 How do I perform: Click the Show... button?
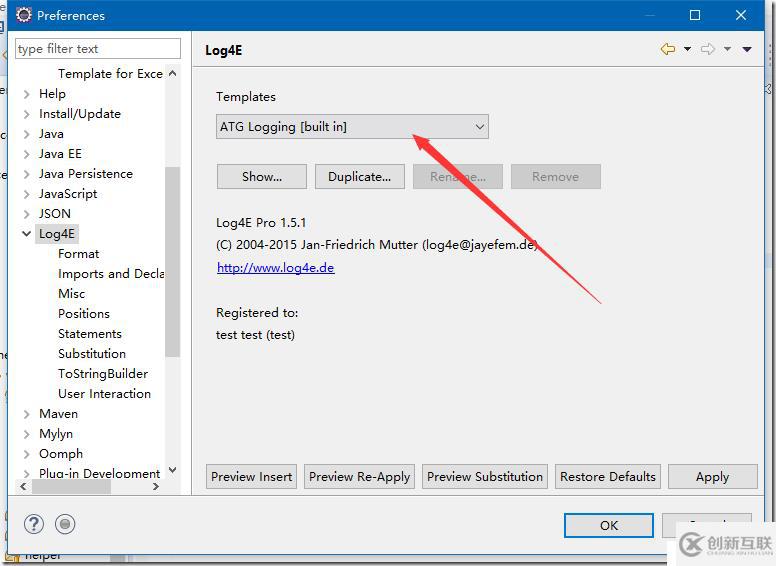pos(262,177)
